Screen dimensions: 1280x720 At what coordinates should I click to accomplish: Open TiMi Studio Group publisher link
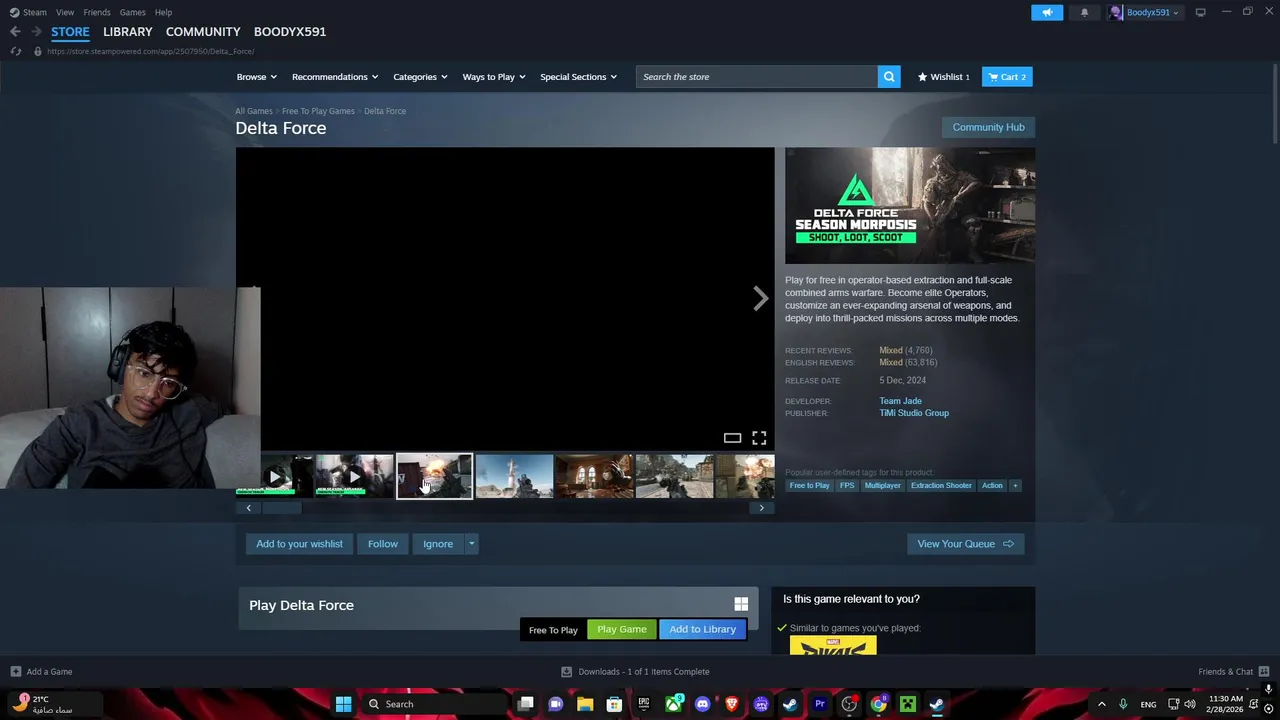click(914, 413)
